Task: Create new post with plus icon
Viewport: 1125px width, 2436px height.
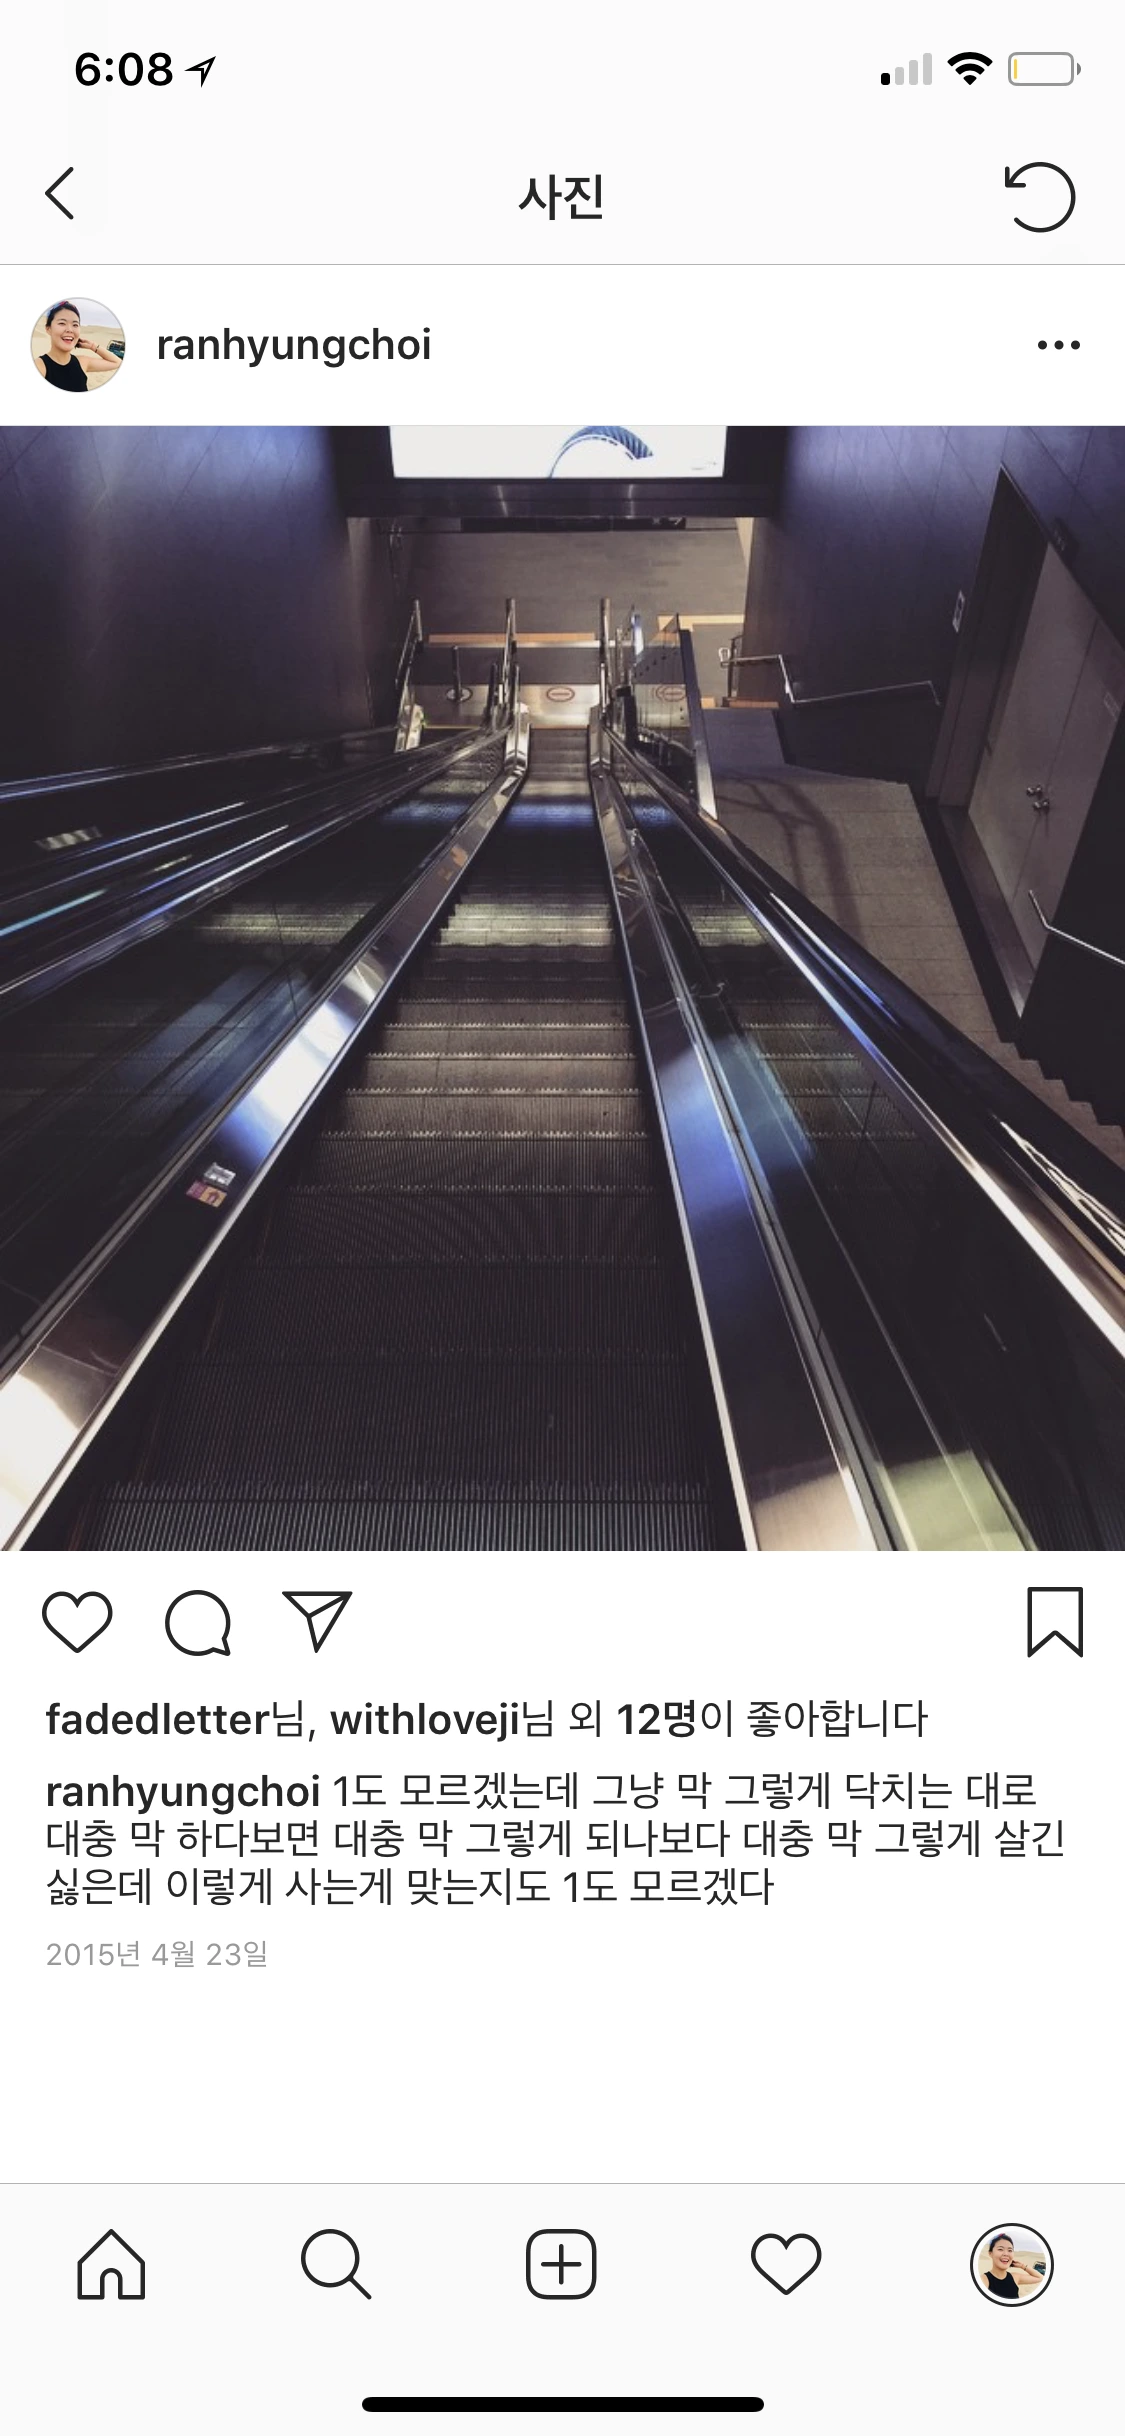Action: pyautogui.click(x=561, y=2264)
